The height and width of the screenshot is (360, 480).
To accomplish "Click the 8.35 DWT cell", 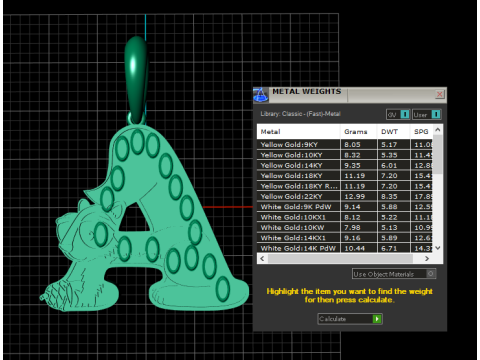I will 394,196.
